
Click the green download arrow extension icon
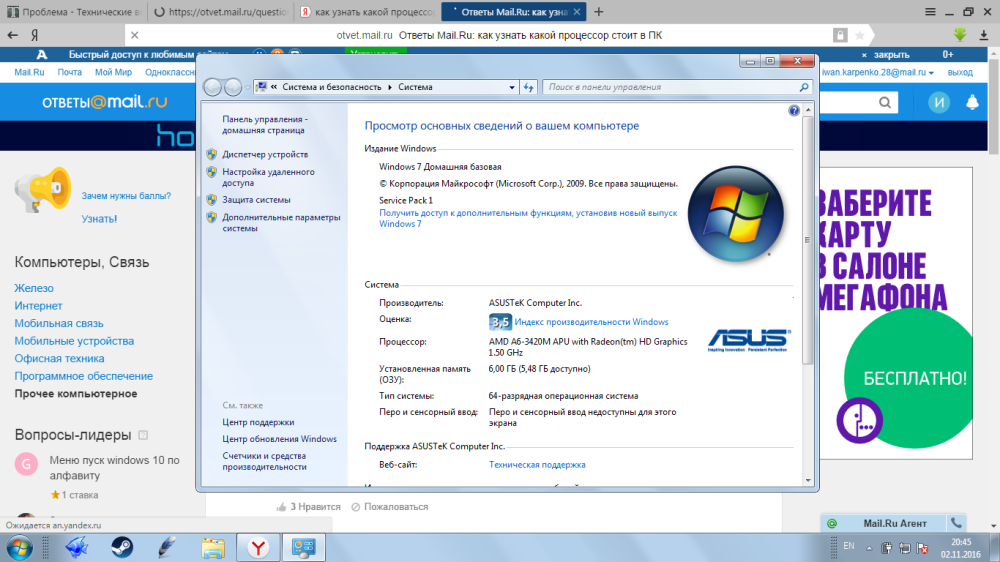click(x=960, y=35)
